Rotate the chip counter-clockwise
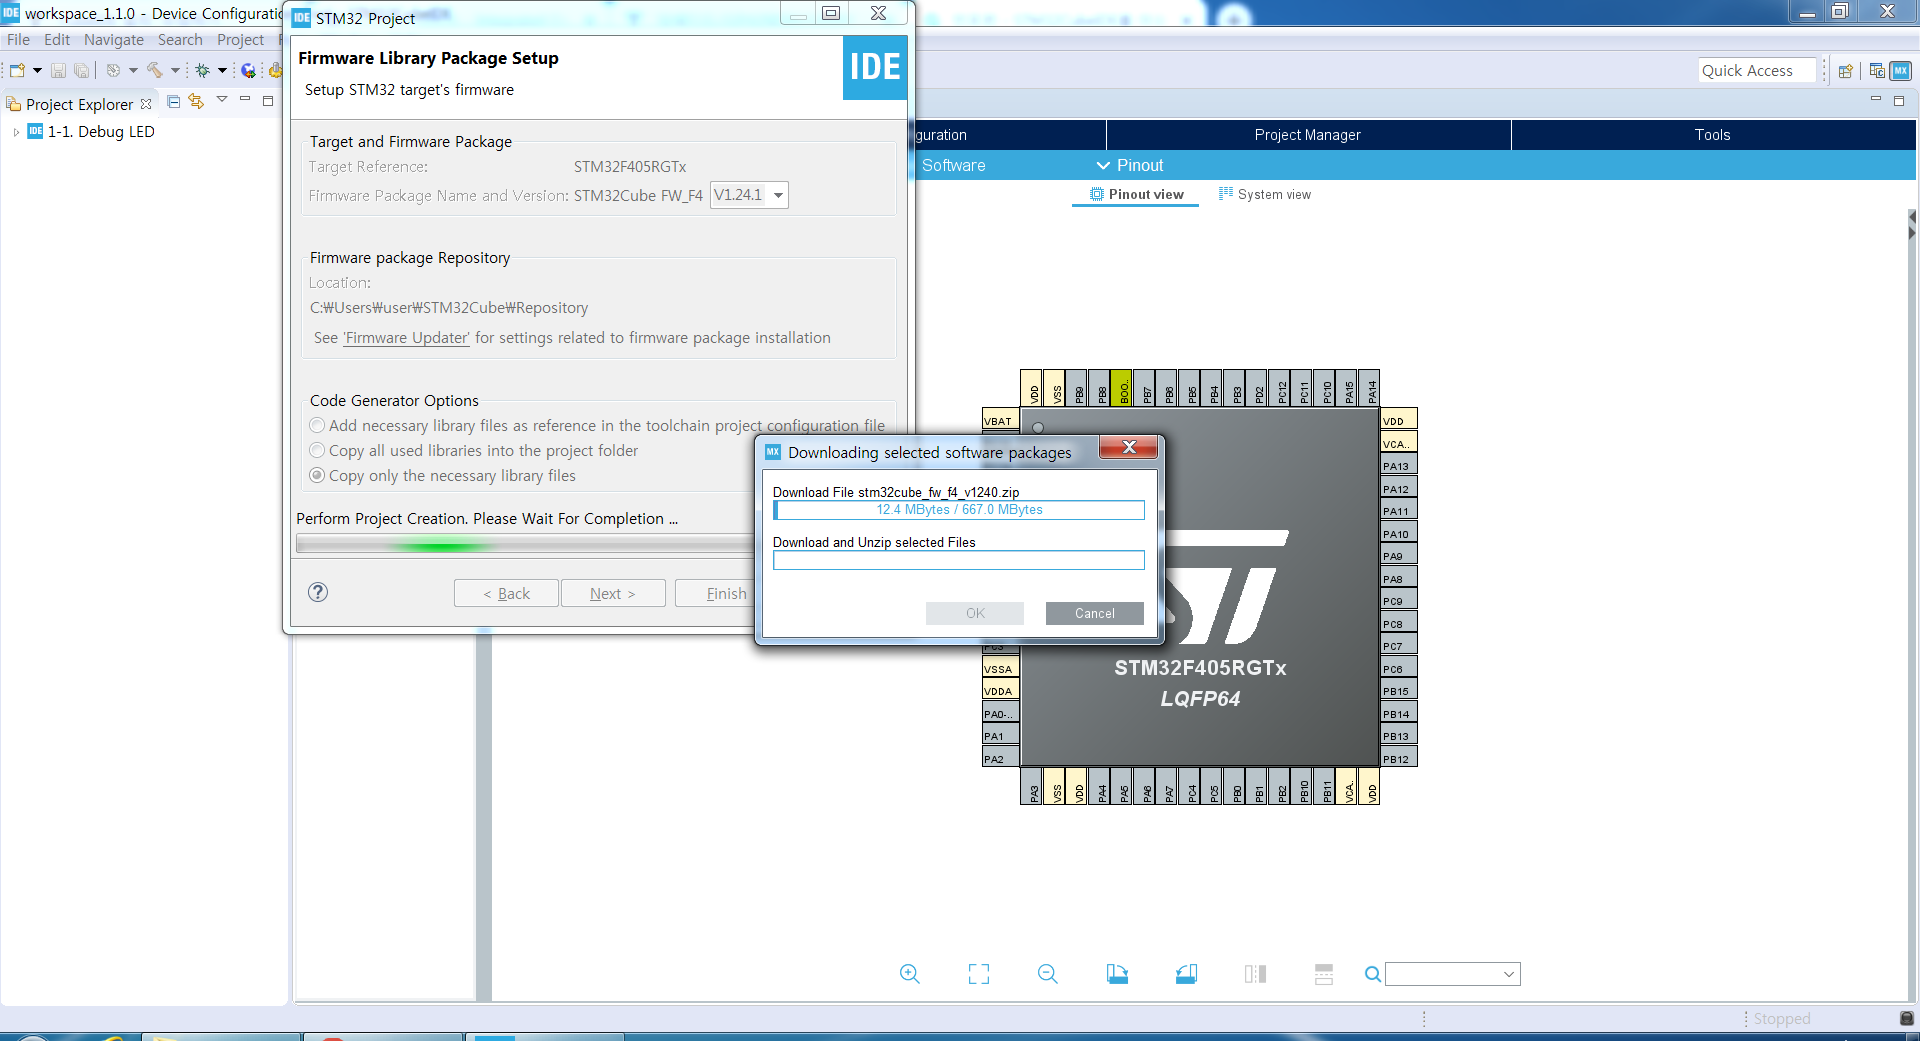 click(1186, 973)
